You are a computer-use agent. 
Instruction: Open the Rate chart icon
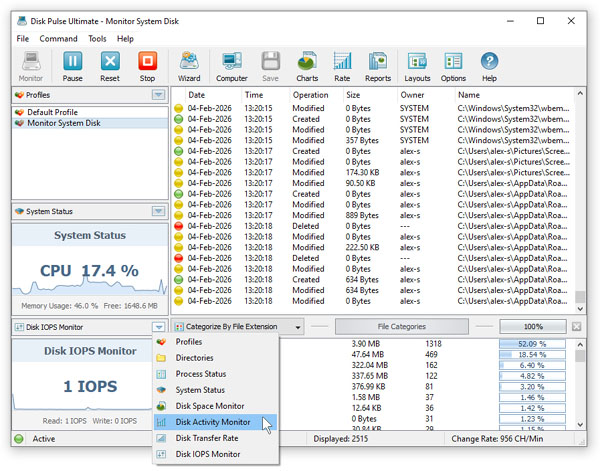(342, 66)
